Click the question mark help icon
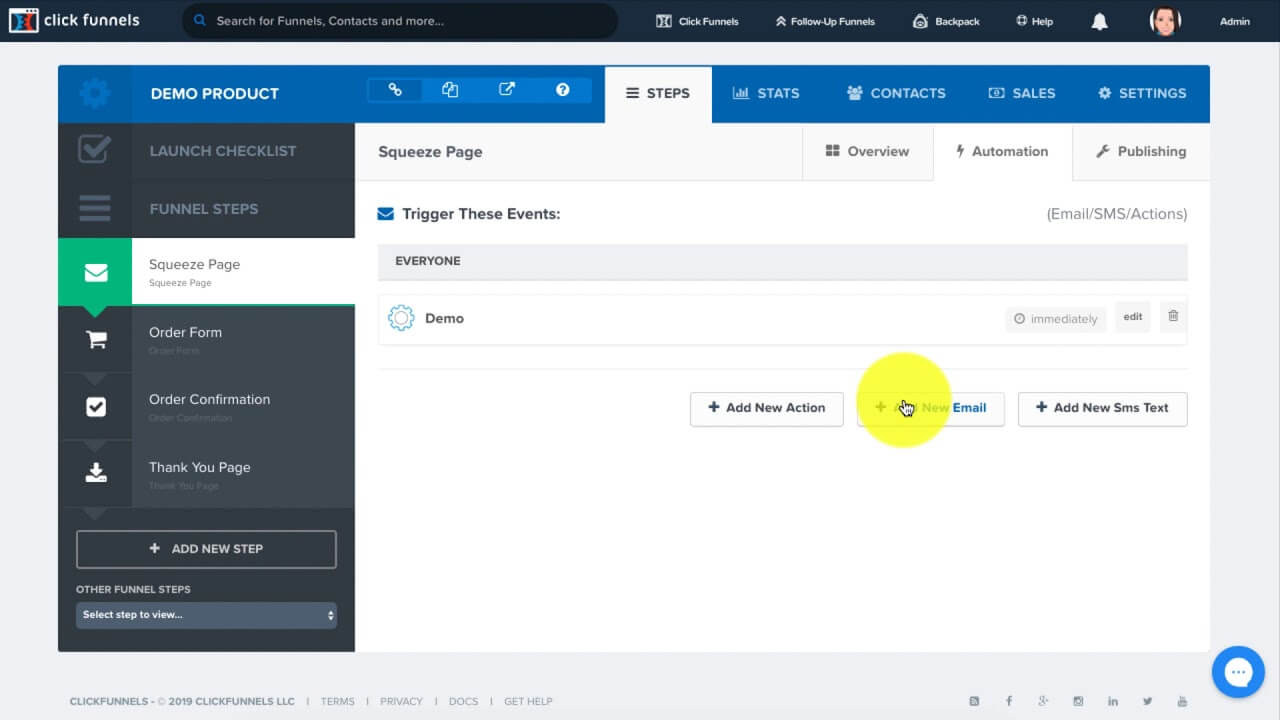This screenshot has width=1280, height=720. point(562,90)
